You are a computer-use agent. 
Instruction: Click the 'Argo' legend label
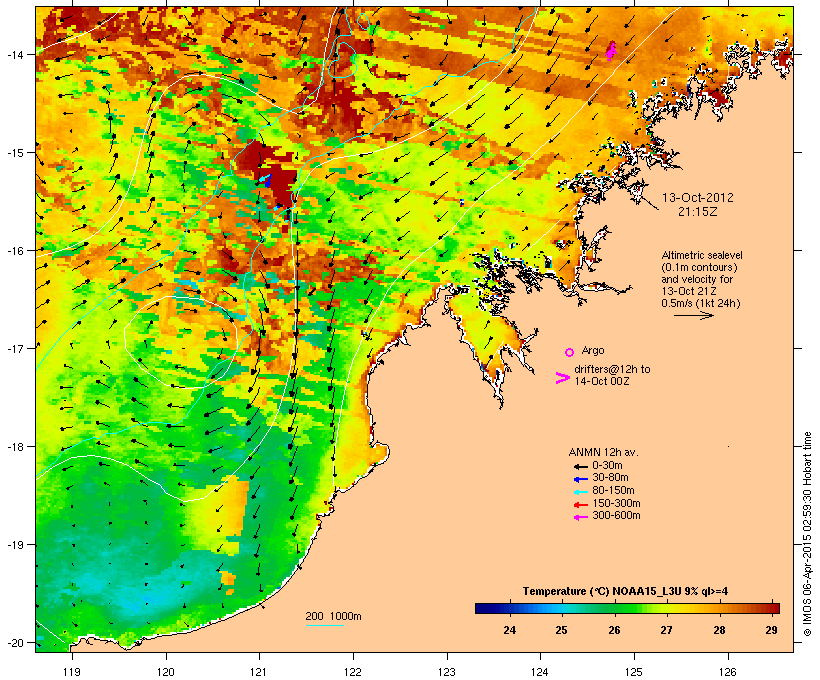pos(593,350)
